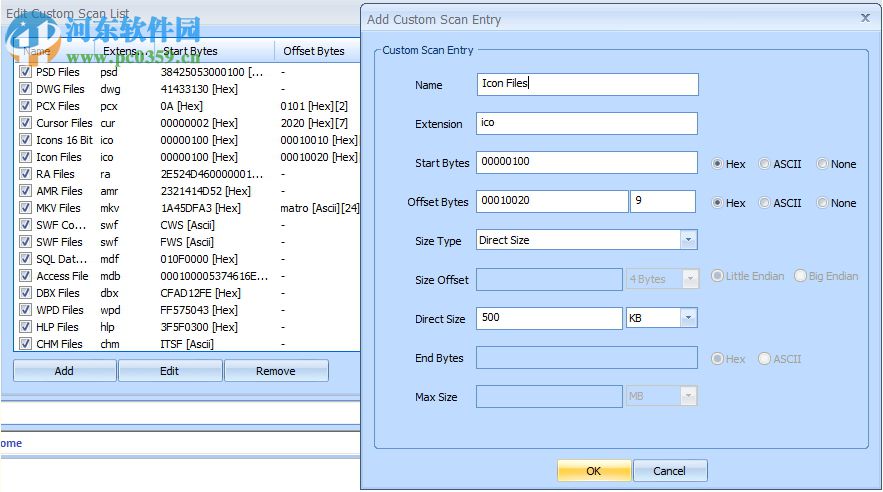Select the Icon Files ico row
Image resolution: width=883 pixels, height=492 pixels.
186,156
